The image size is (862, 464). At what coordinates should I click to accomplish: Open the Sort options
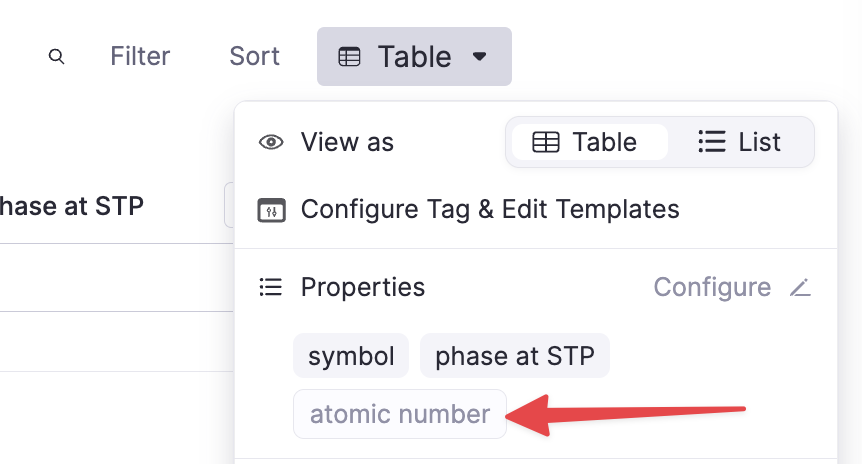click(x=254, y=56)
